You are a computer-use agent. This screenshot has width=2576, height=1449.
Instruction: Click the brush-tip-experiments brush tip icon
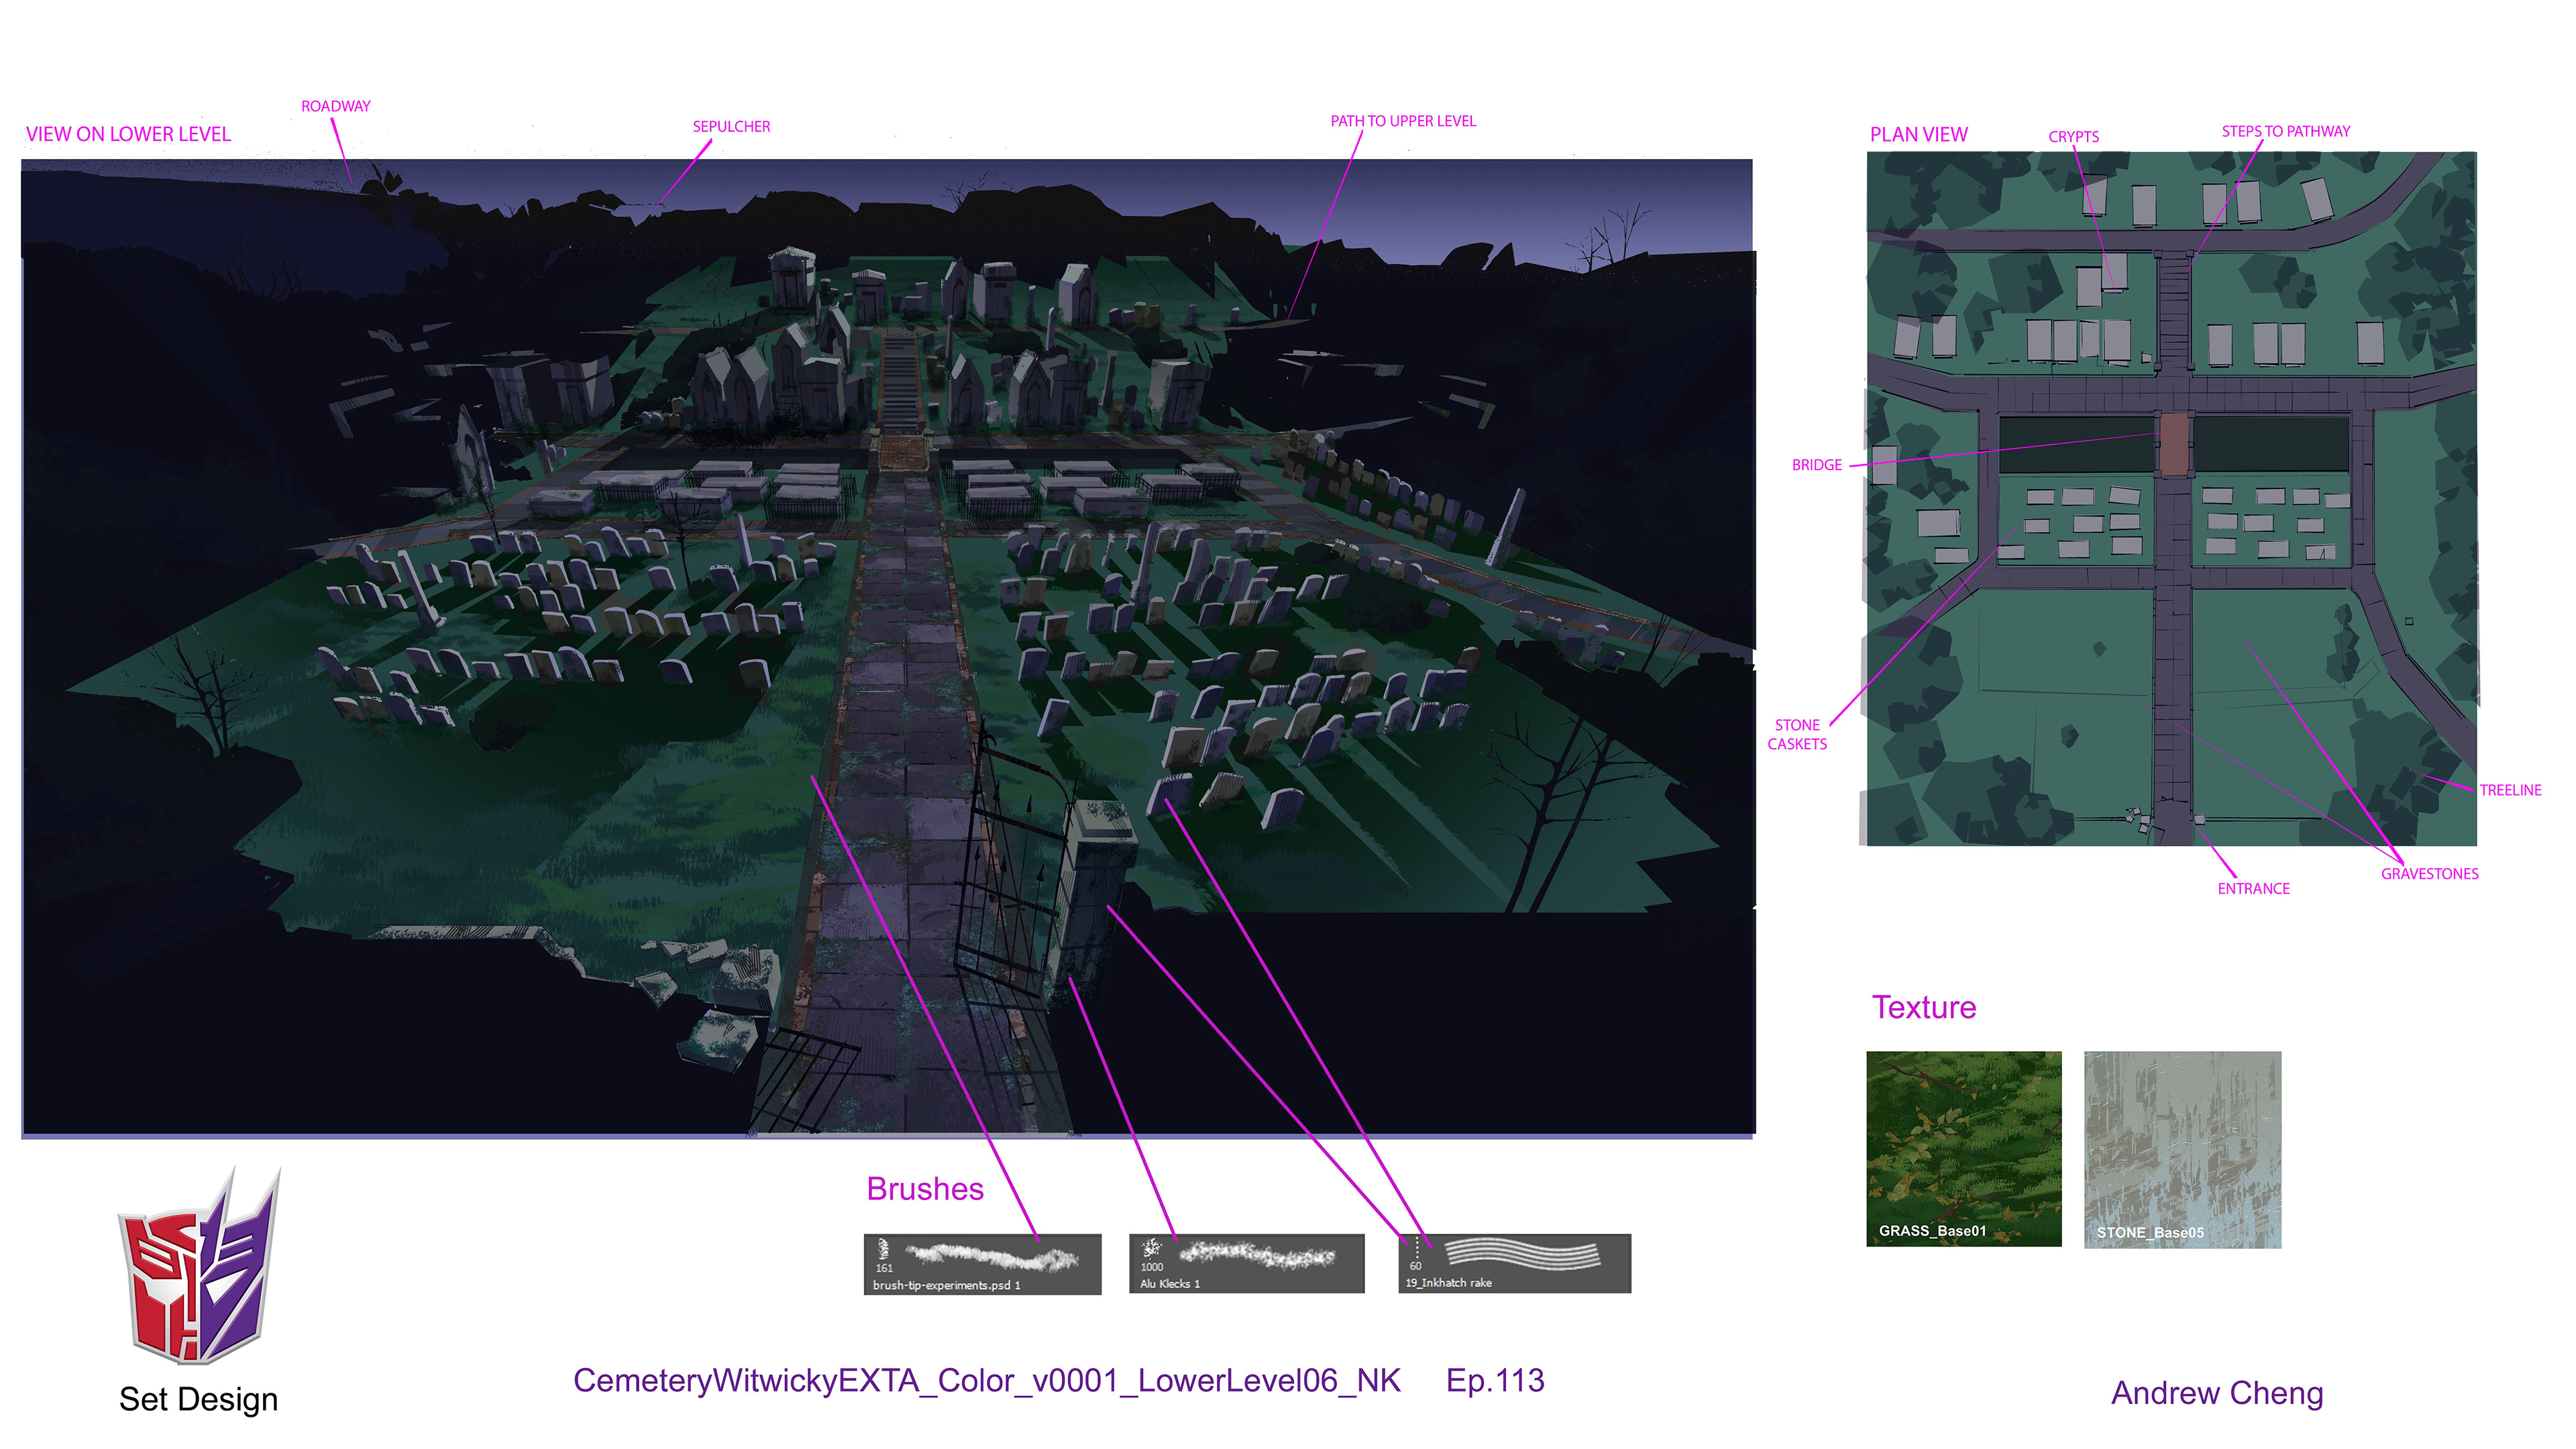click(883, 1248)
